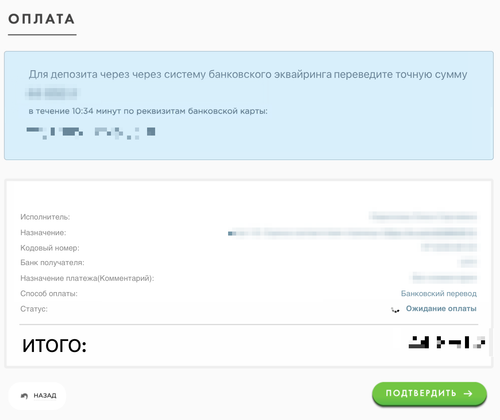Click the arrow icon on ПОДТВЕРДИТЬ
Viewport: 500px width, 420px height.
click(x=468, y=393)
